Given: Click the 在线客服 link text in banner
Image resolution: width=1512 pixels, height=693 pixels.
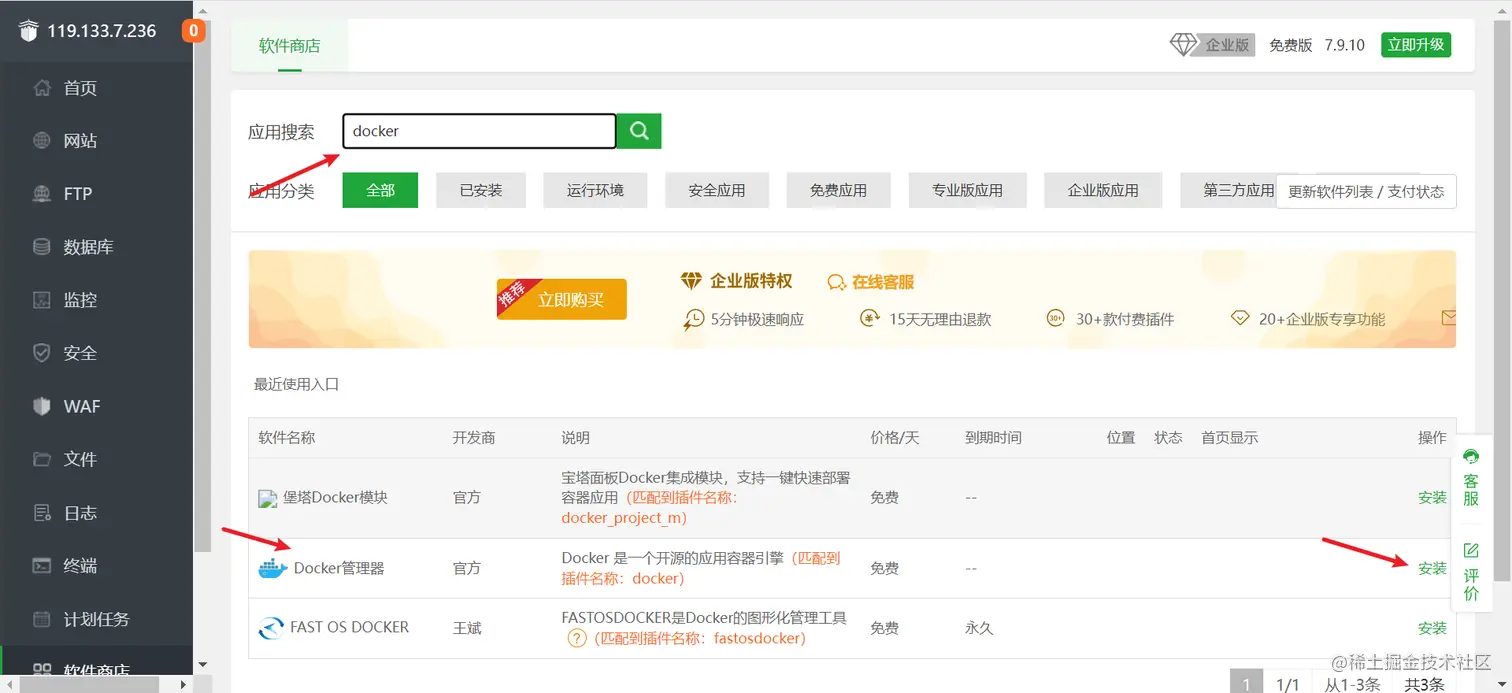Looking at the screenshot, I should [883, 282].
